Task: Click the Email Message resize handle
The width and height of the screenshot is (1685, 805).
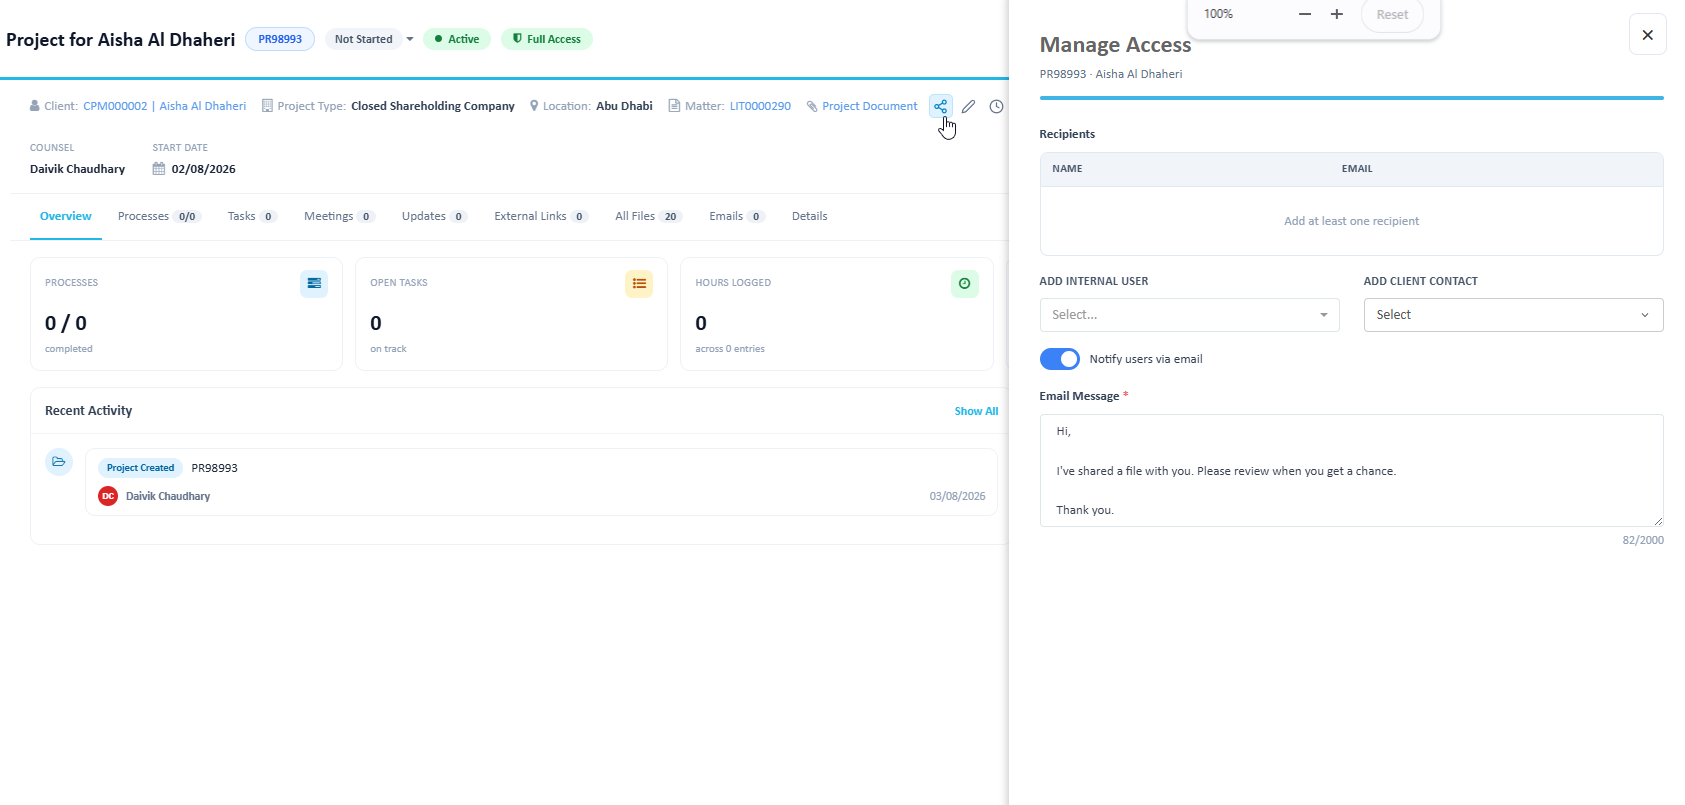Action: click(1657, 520)
